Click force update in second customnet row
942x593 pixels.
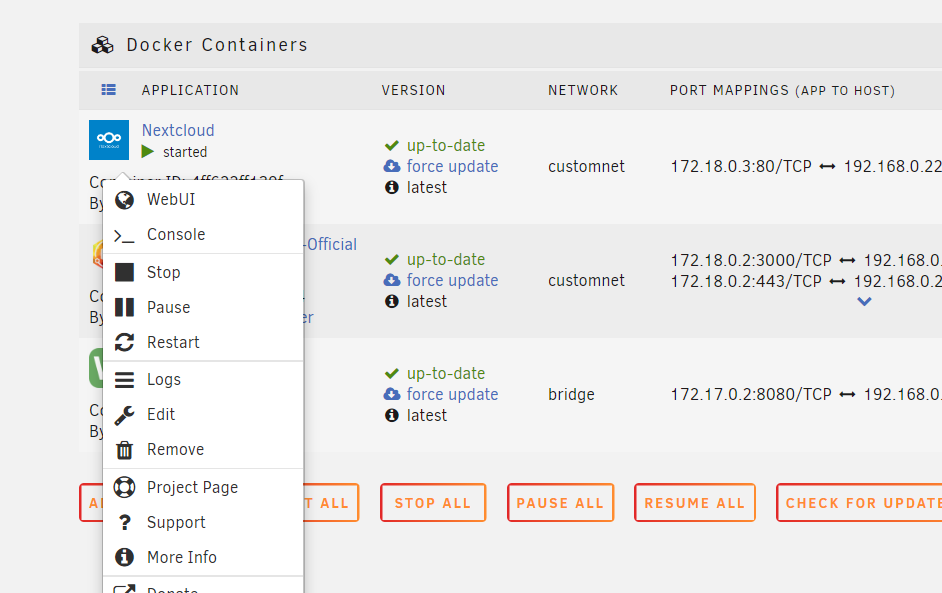point(452,281)
